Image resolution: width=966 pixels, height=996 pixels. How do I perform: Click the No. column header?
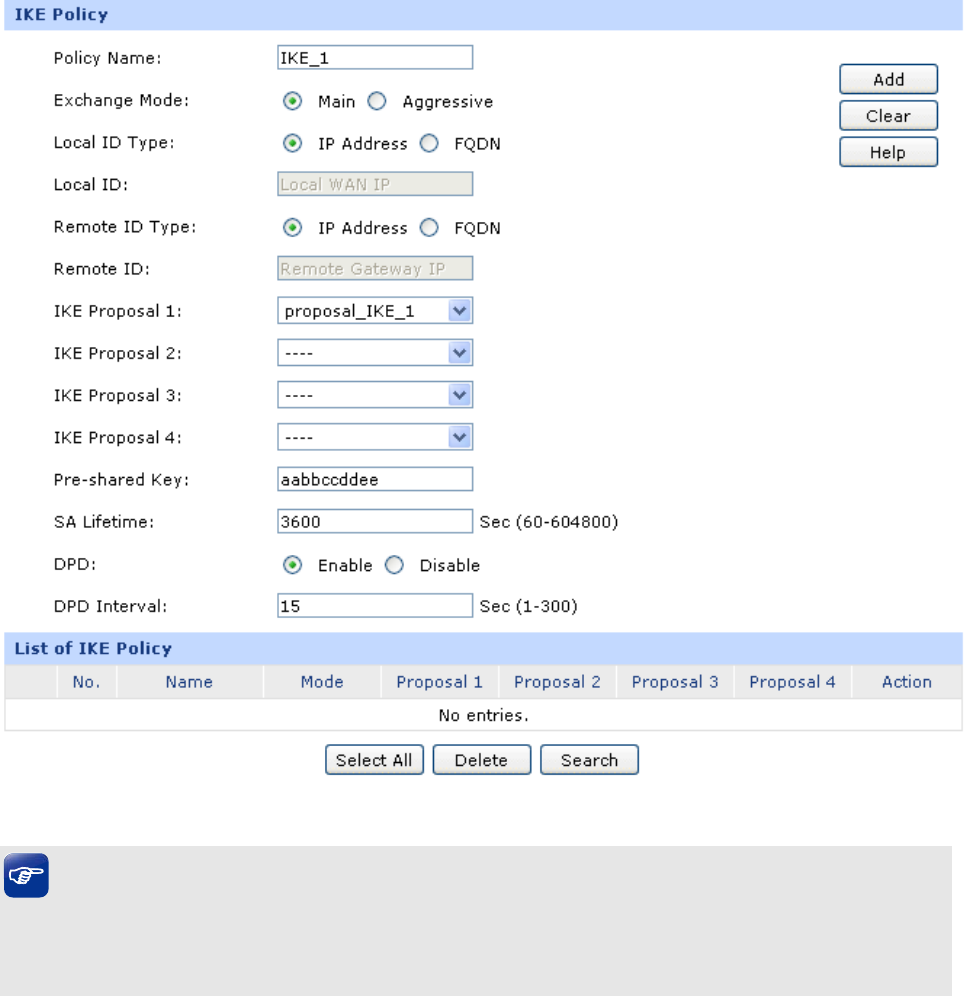click(x=86, y=682)
